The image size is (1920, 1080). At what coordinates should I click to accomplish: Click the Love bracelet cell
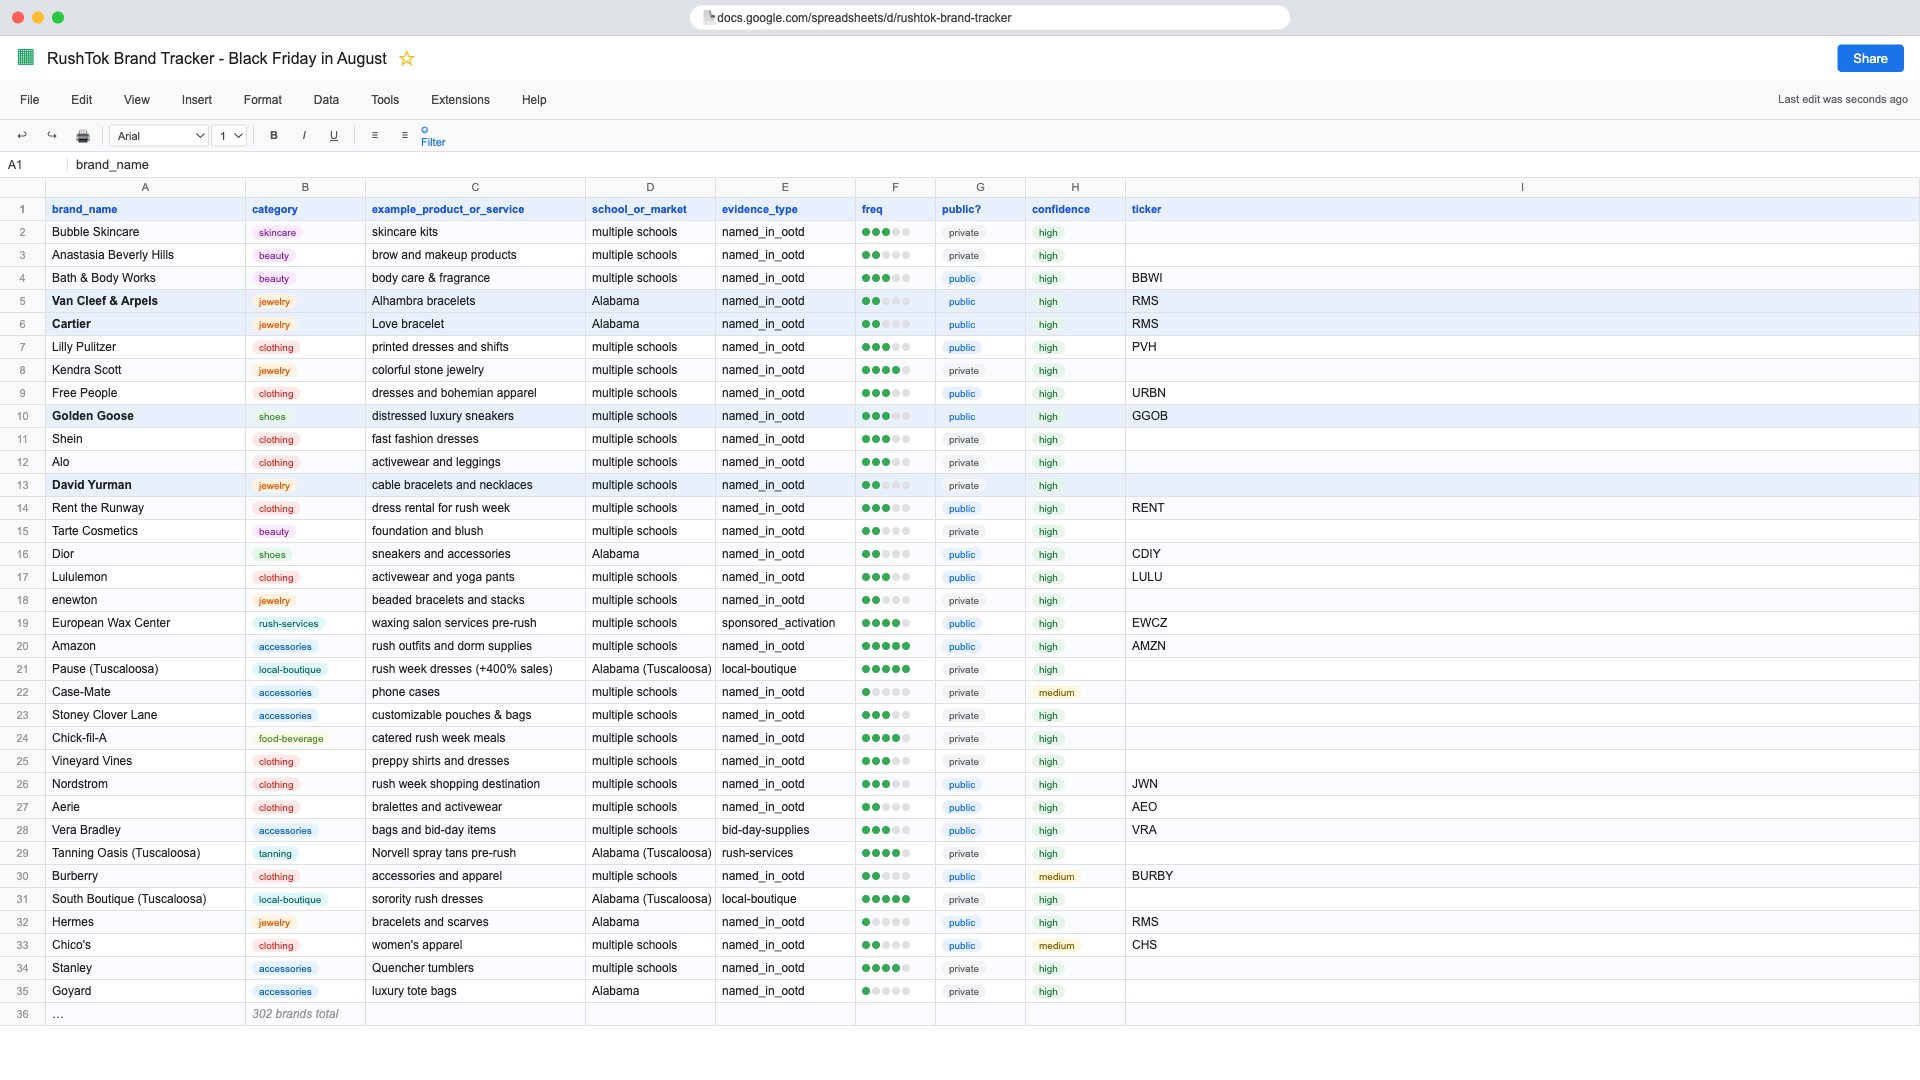coord(475,324)
